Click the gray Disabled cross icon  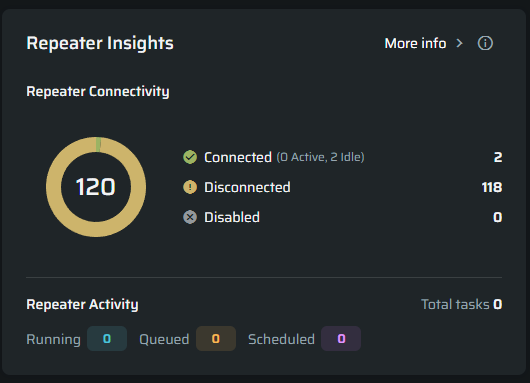tap(190, 217)
